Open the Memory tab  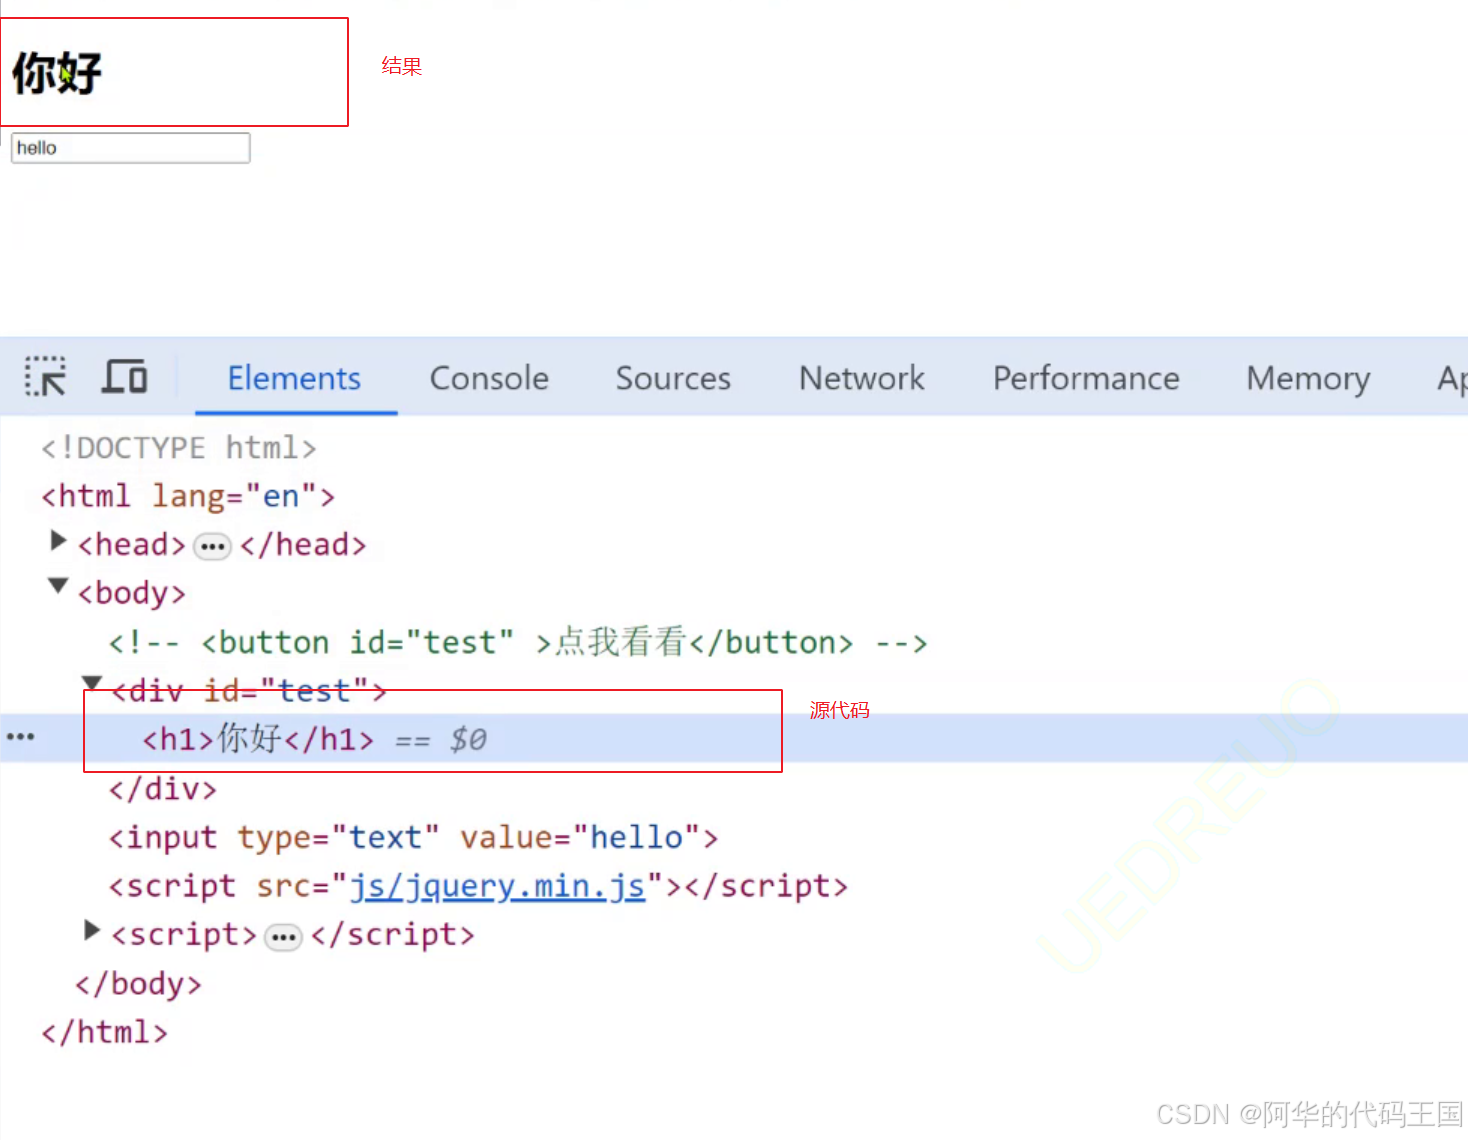pyautogui.click(x=1308, y=378)
